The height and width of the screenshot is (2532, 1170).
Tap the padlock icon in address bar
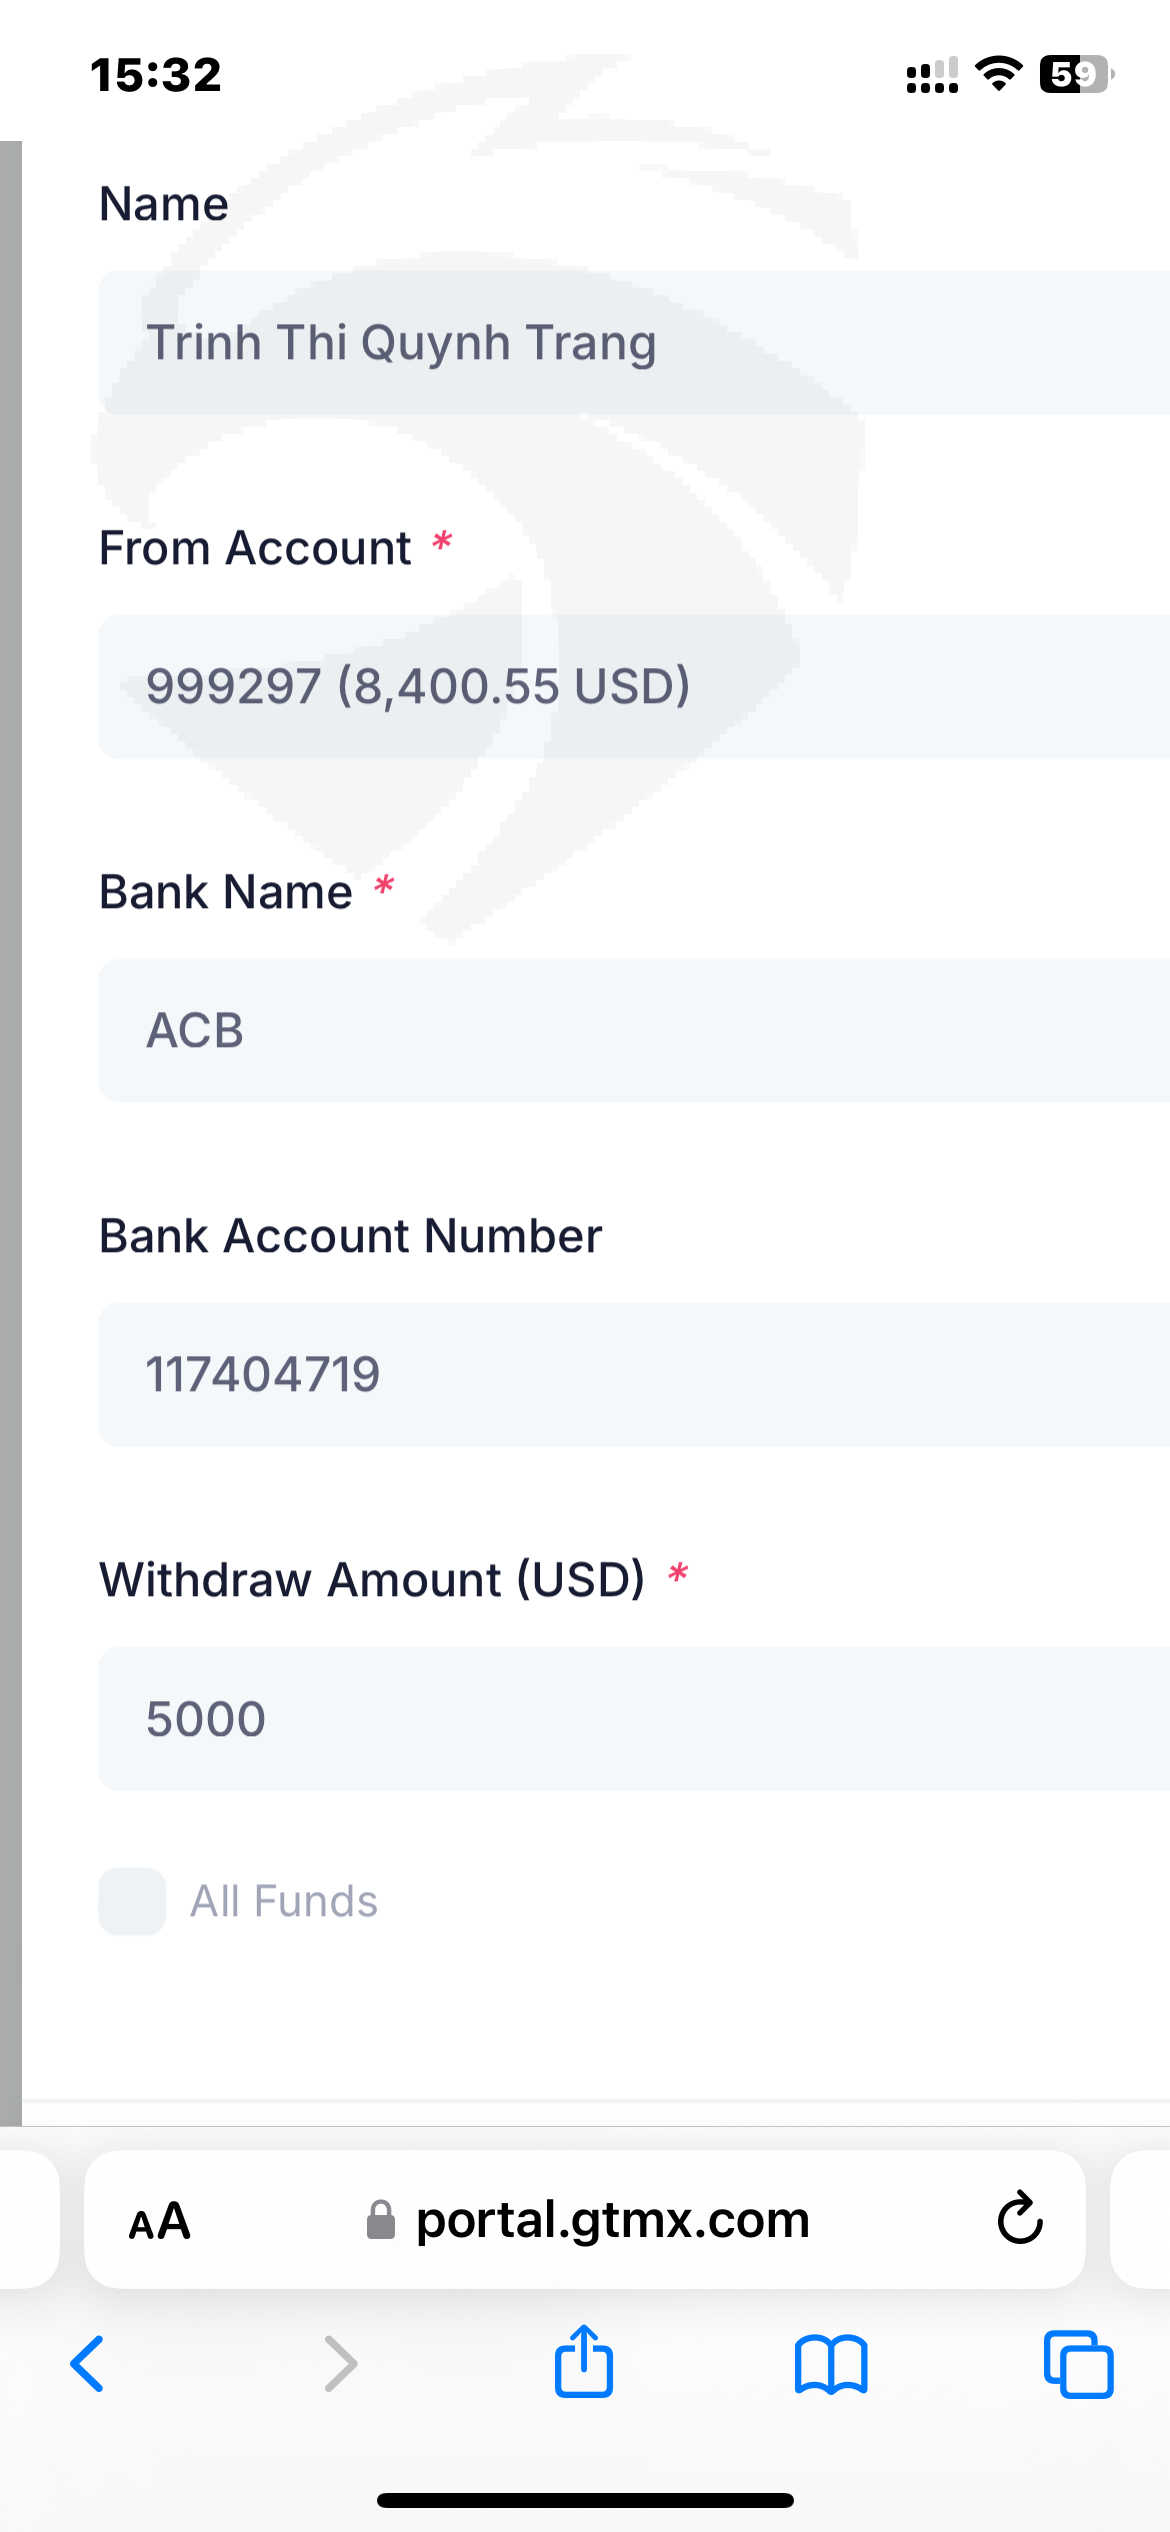pyautogui.click(x=380, y=2221)
